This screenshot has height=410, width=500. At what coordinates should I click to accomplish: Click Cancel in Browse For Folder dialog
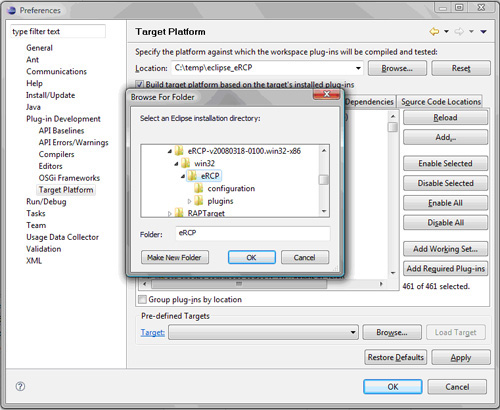click(x=305, y=257)
